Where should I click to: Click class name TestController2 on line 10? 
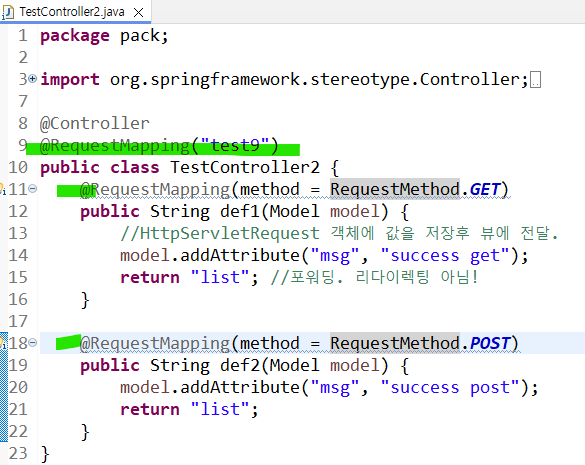click(x=245, y=167)
